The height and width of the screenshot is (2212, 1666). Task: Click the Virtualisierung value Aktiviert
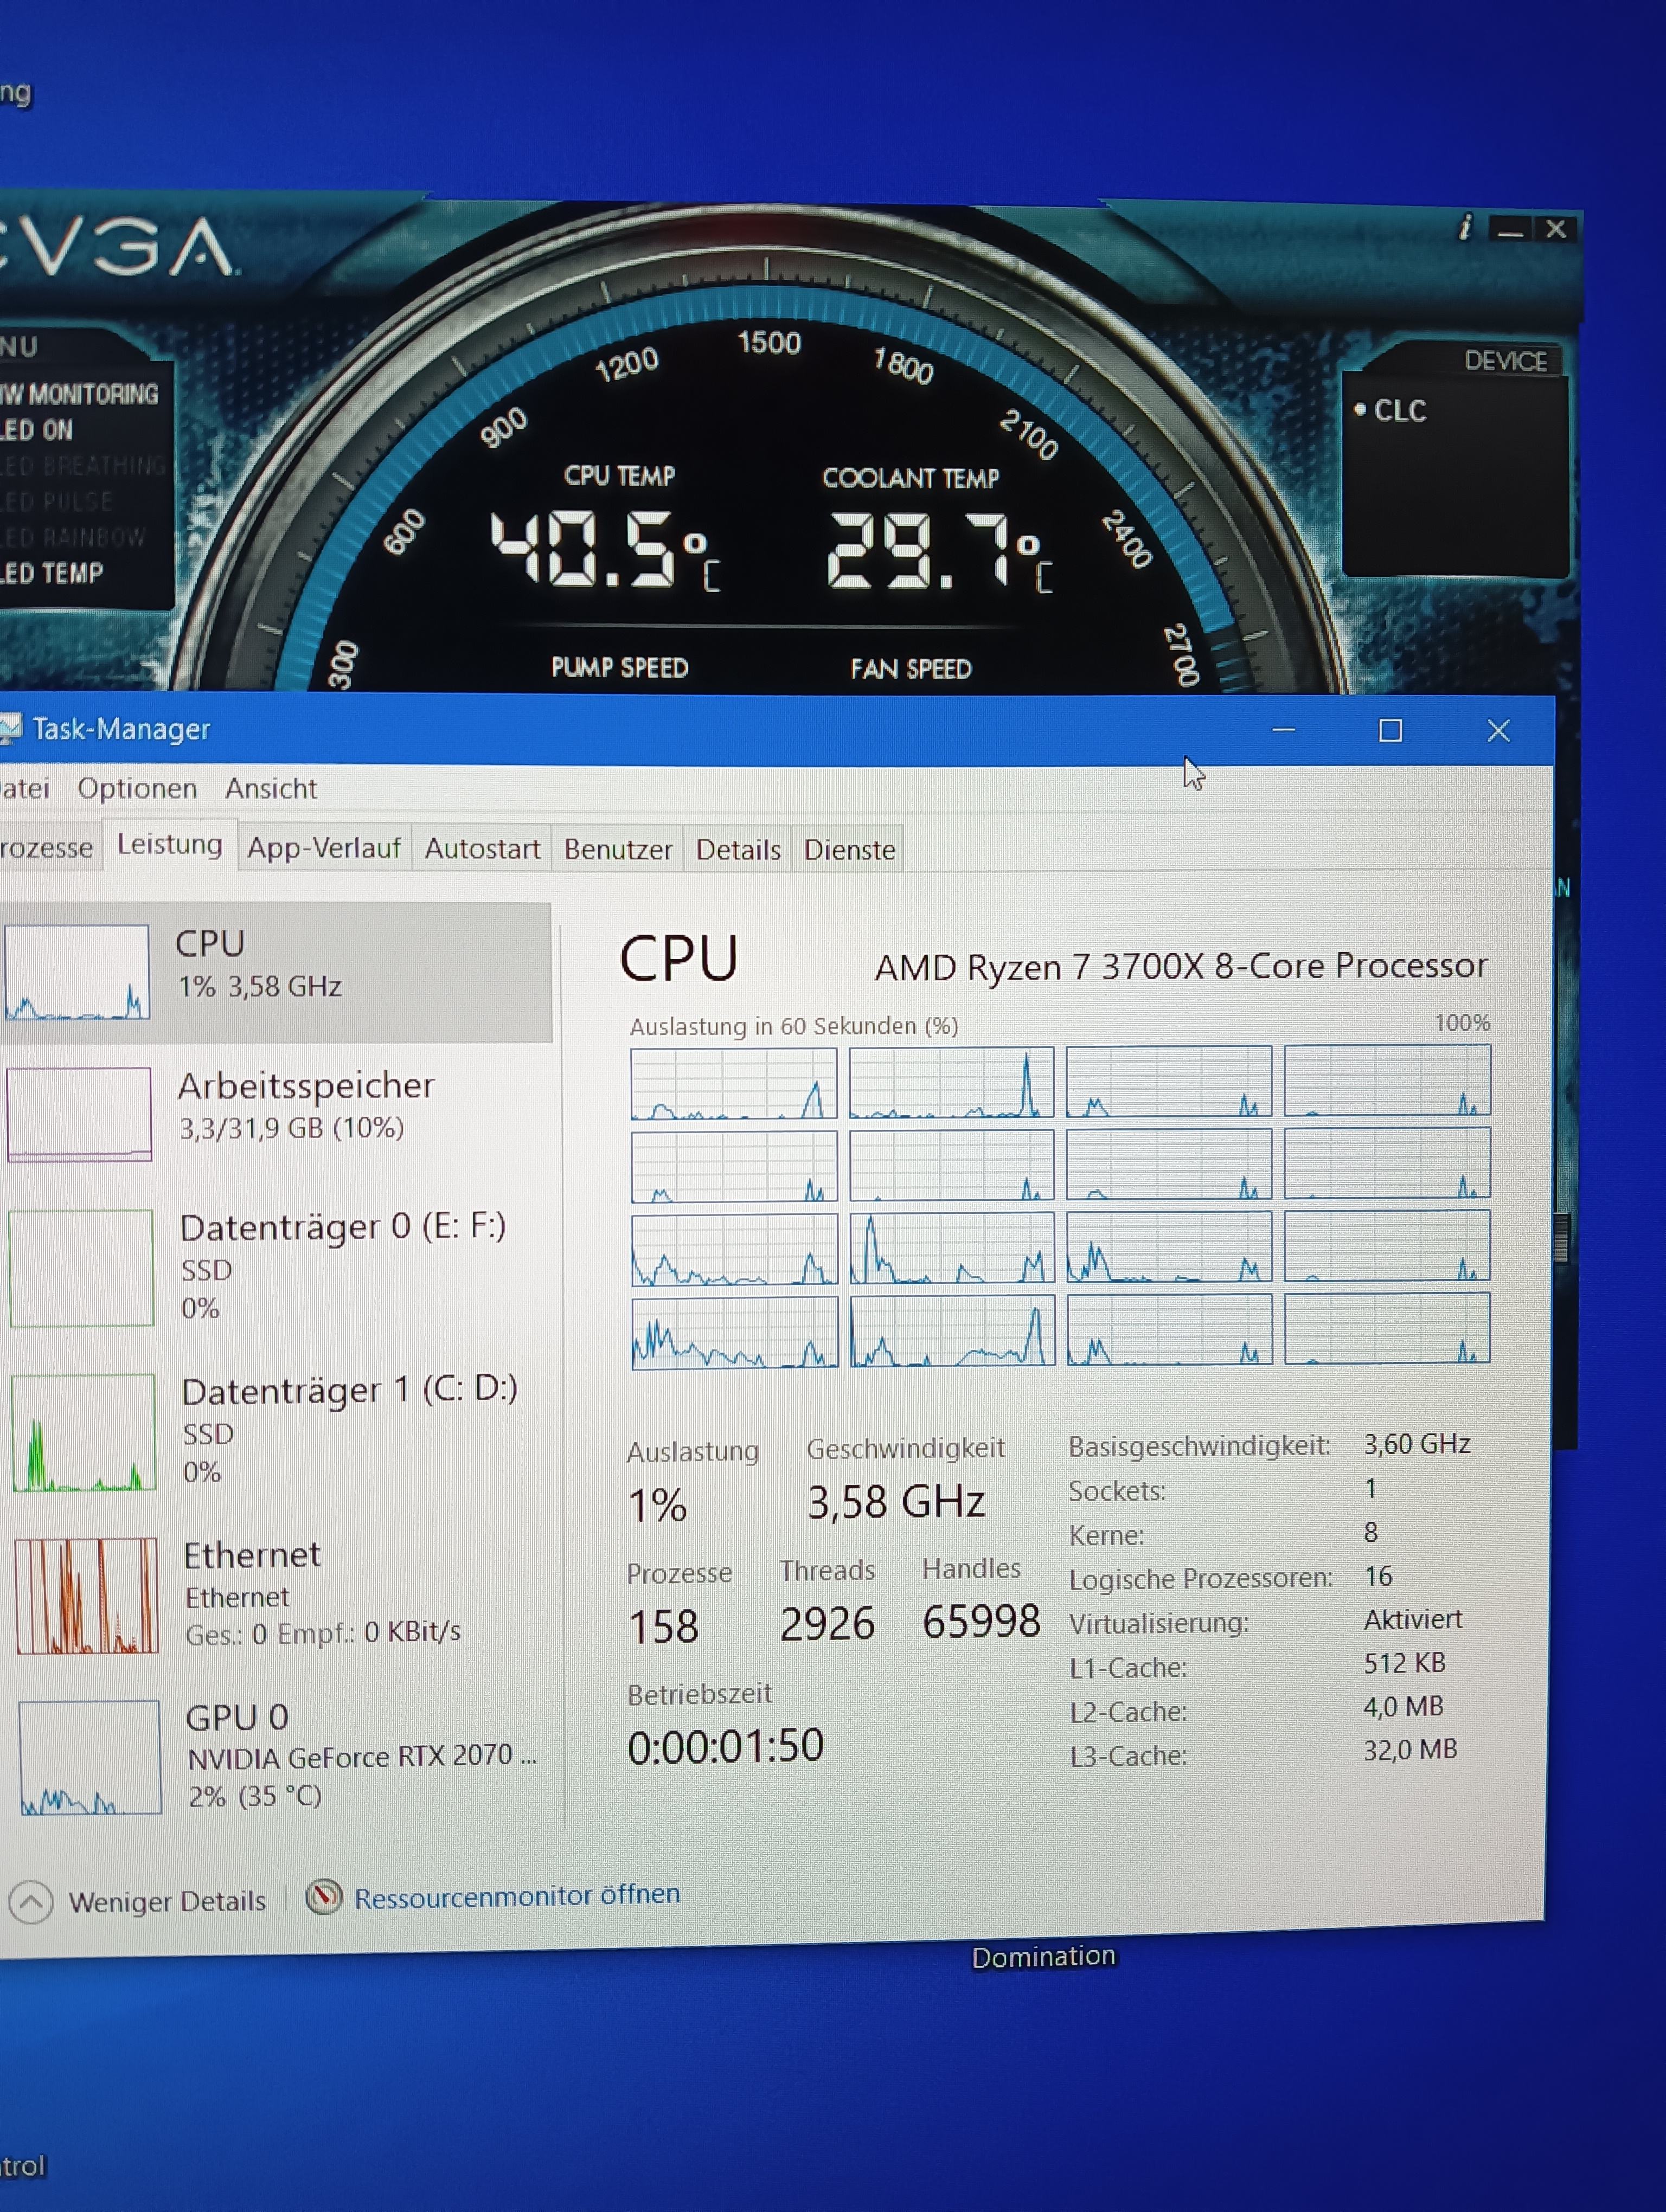[x=1413, y=1620]
